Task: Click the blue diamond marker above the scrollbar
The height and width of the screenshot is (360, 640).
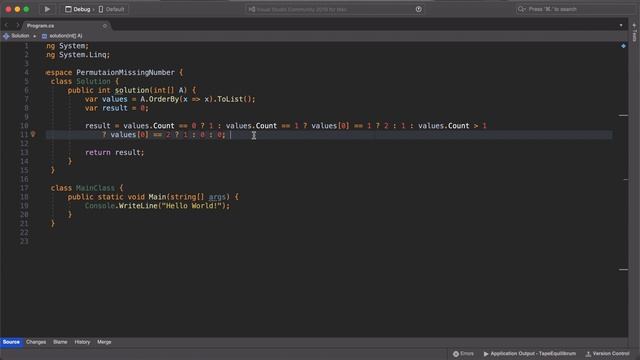Action: [623, 46]
